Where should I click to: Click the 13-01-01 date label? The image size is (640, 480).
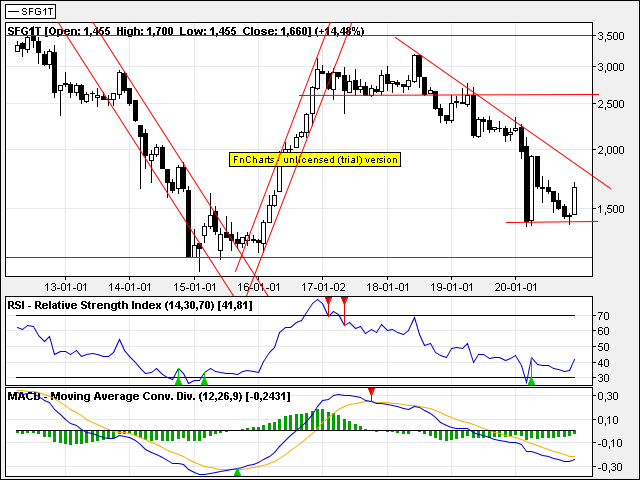[65, 287]
